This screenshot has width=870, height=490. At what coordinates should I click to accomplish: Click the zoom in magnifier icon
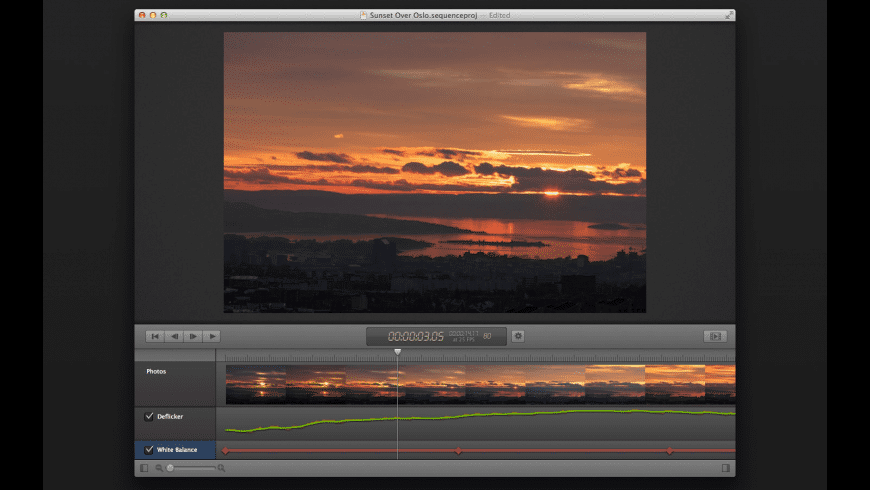[x=221, y=468]
